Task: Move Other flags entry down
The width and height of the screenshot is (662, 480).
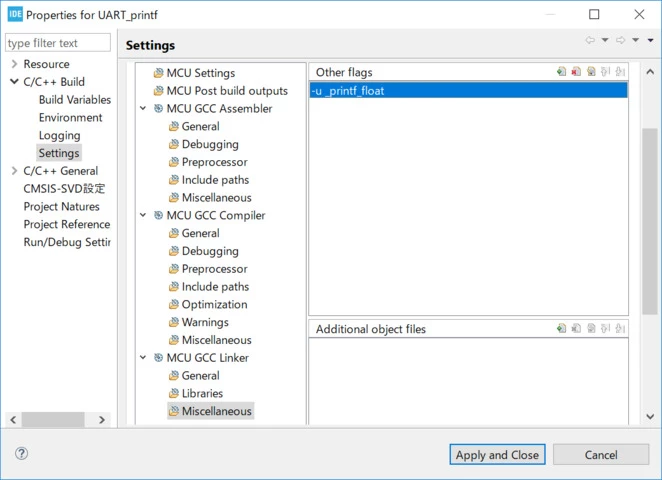Action: [620, 72]
